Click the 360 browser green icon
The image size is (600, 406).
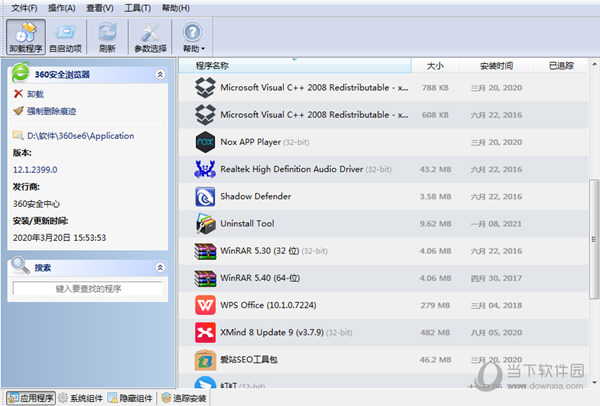pos(21,73)
